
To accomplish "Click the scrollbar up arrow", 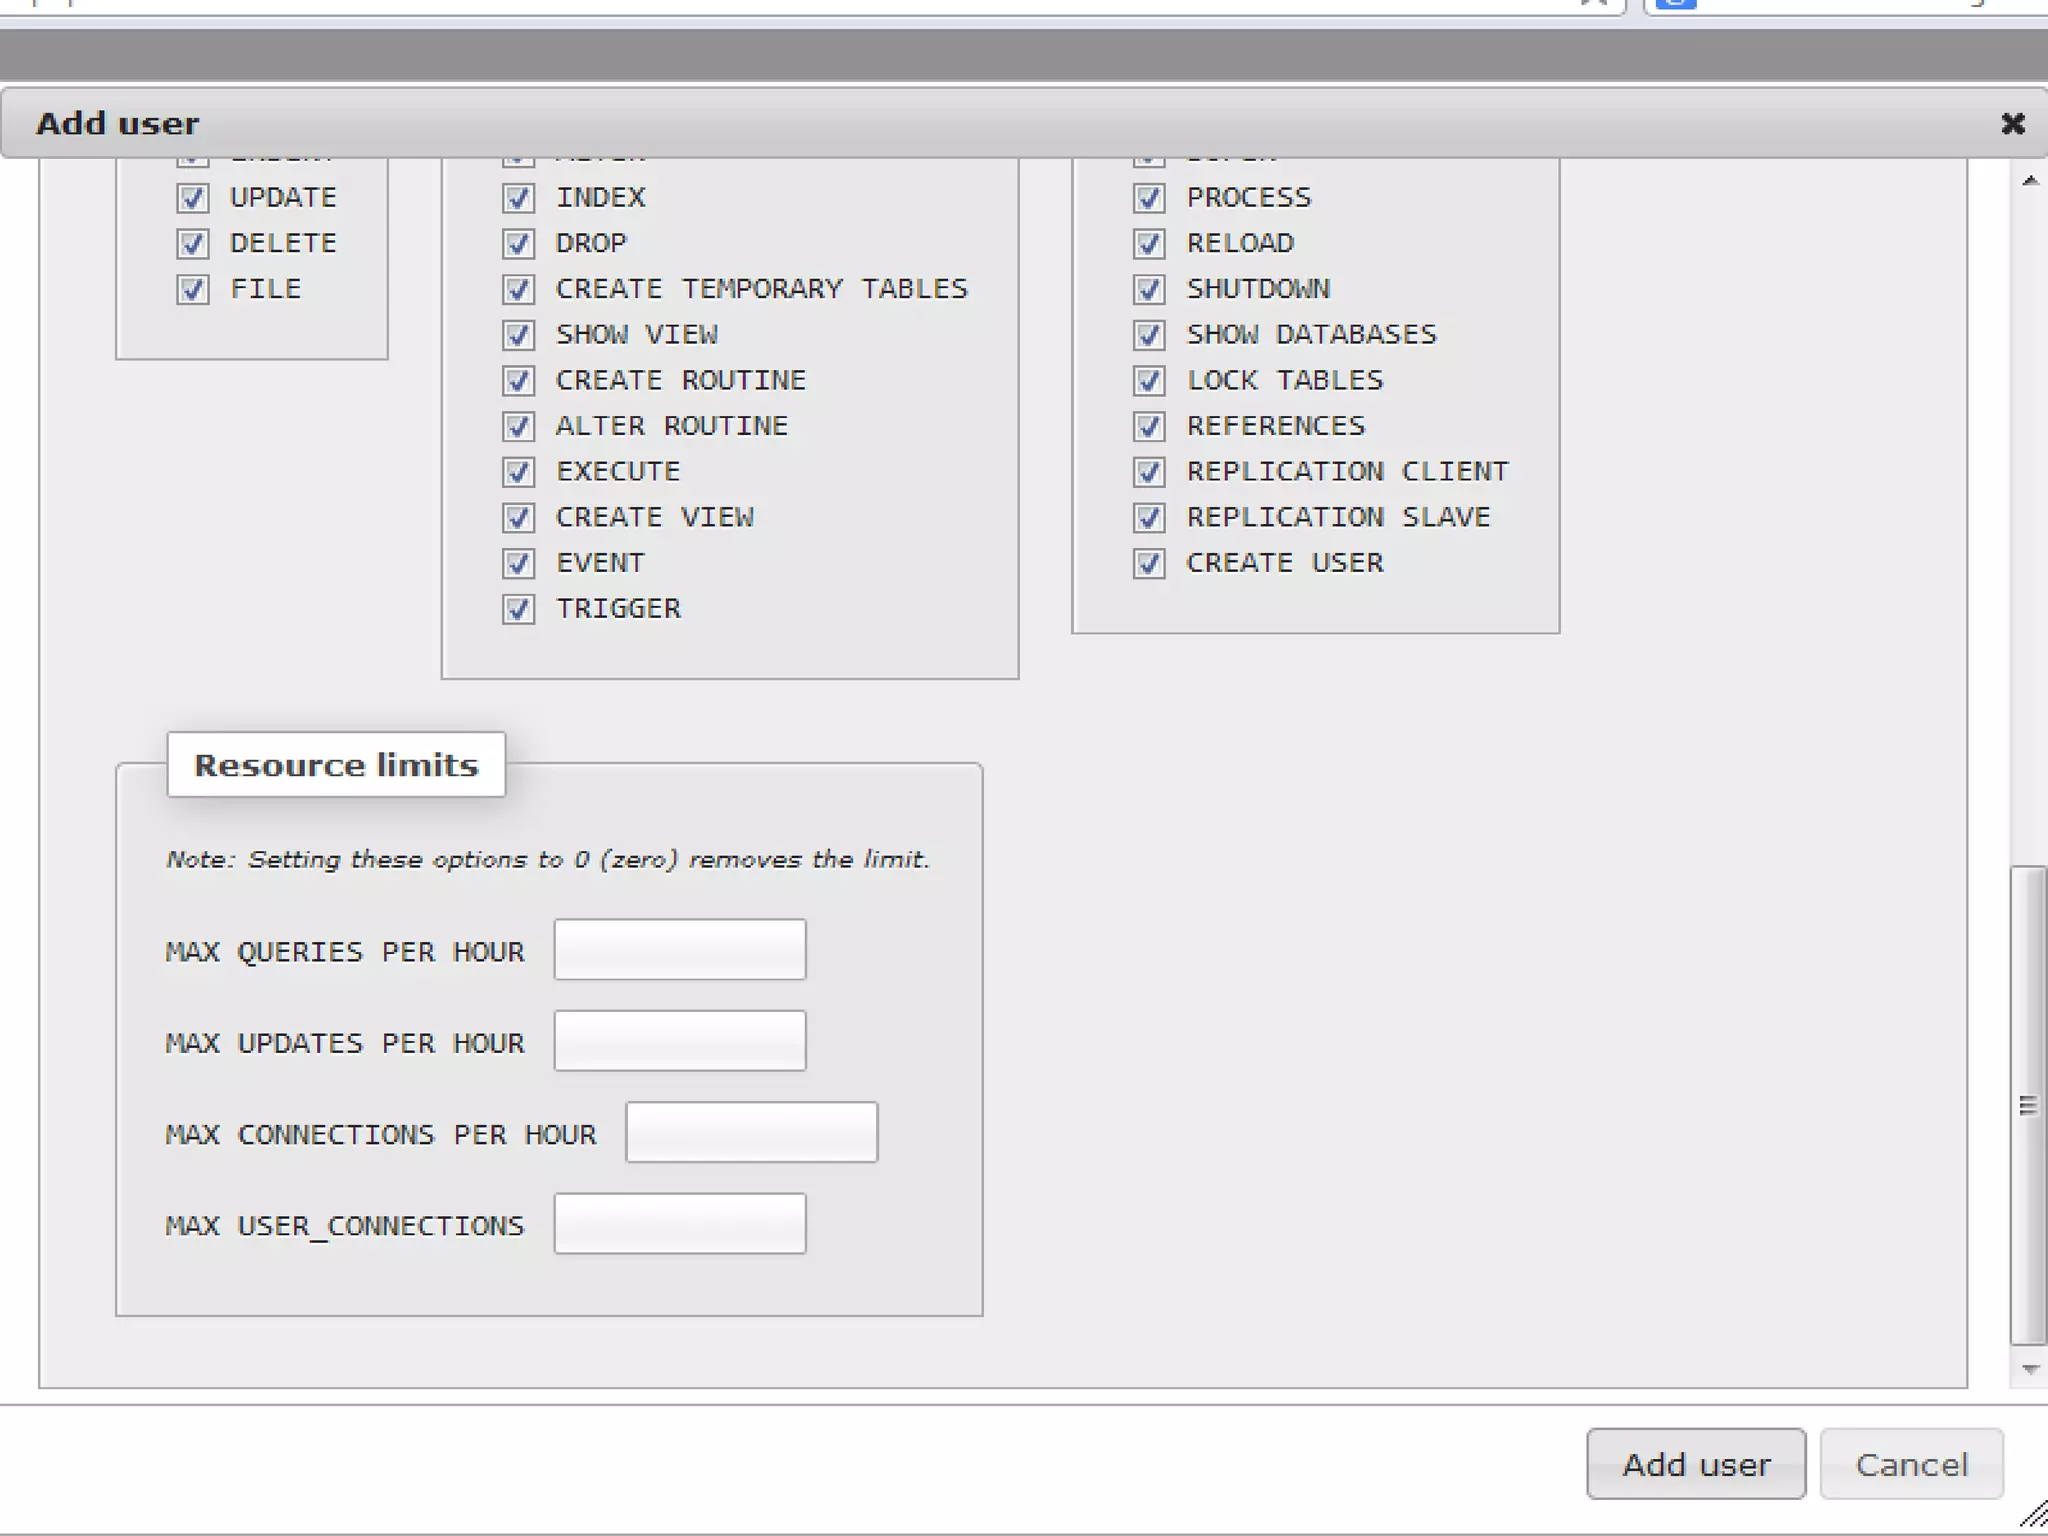I will [x=2029, y=181].
